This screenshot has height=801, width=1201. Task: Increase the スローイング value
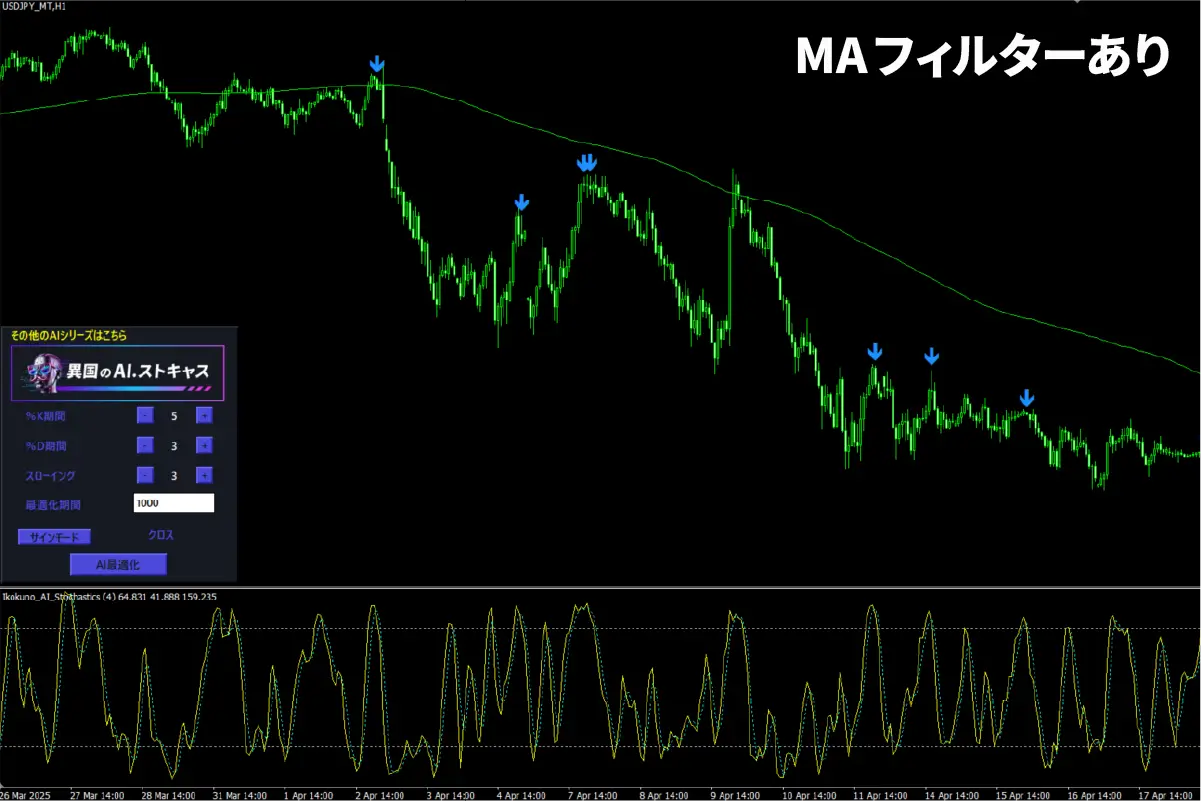204,475
